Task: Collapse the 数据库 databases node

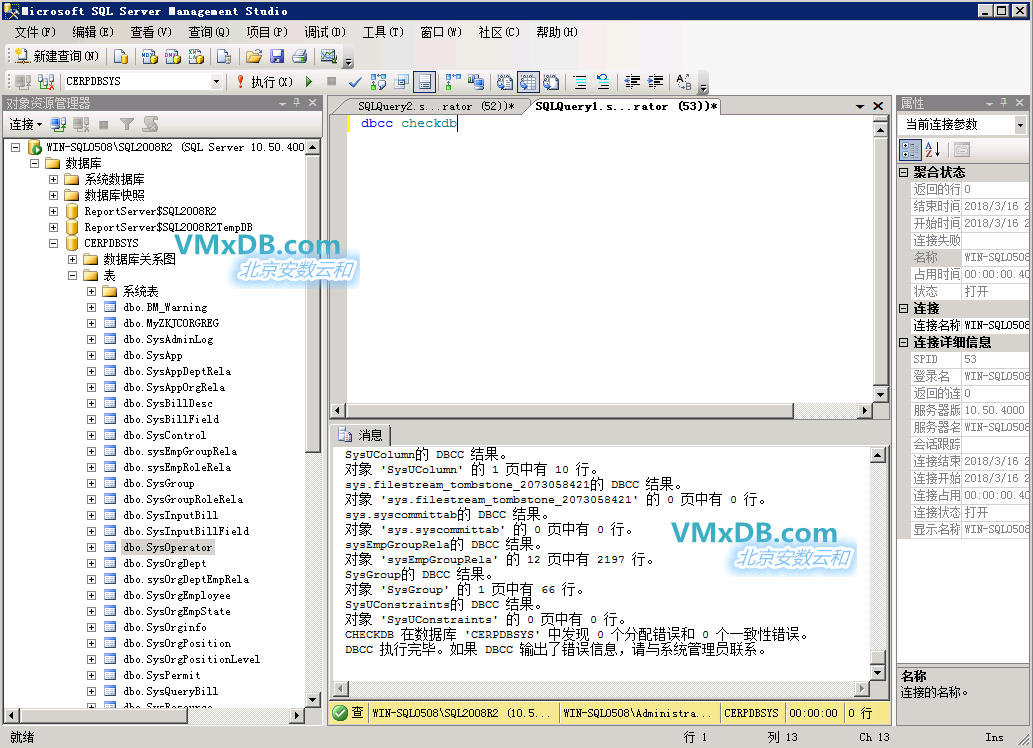Action: click(34, 163)
